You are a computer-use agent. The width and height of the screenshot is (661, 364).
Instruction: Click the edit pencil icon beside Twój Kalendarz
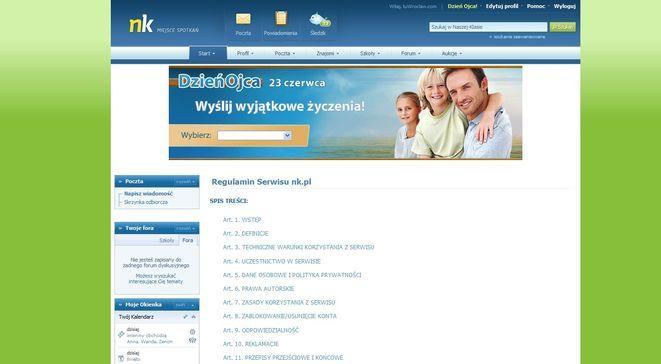tap(185, 317)
